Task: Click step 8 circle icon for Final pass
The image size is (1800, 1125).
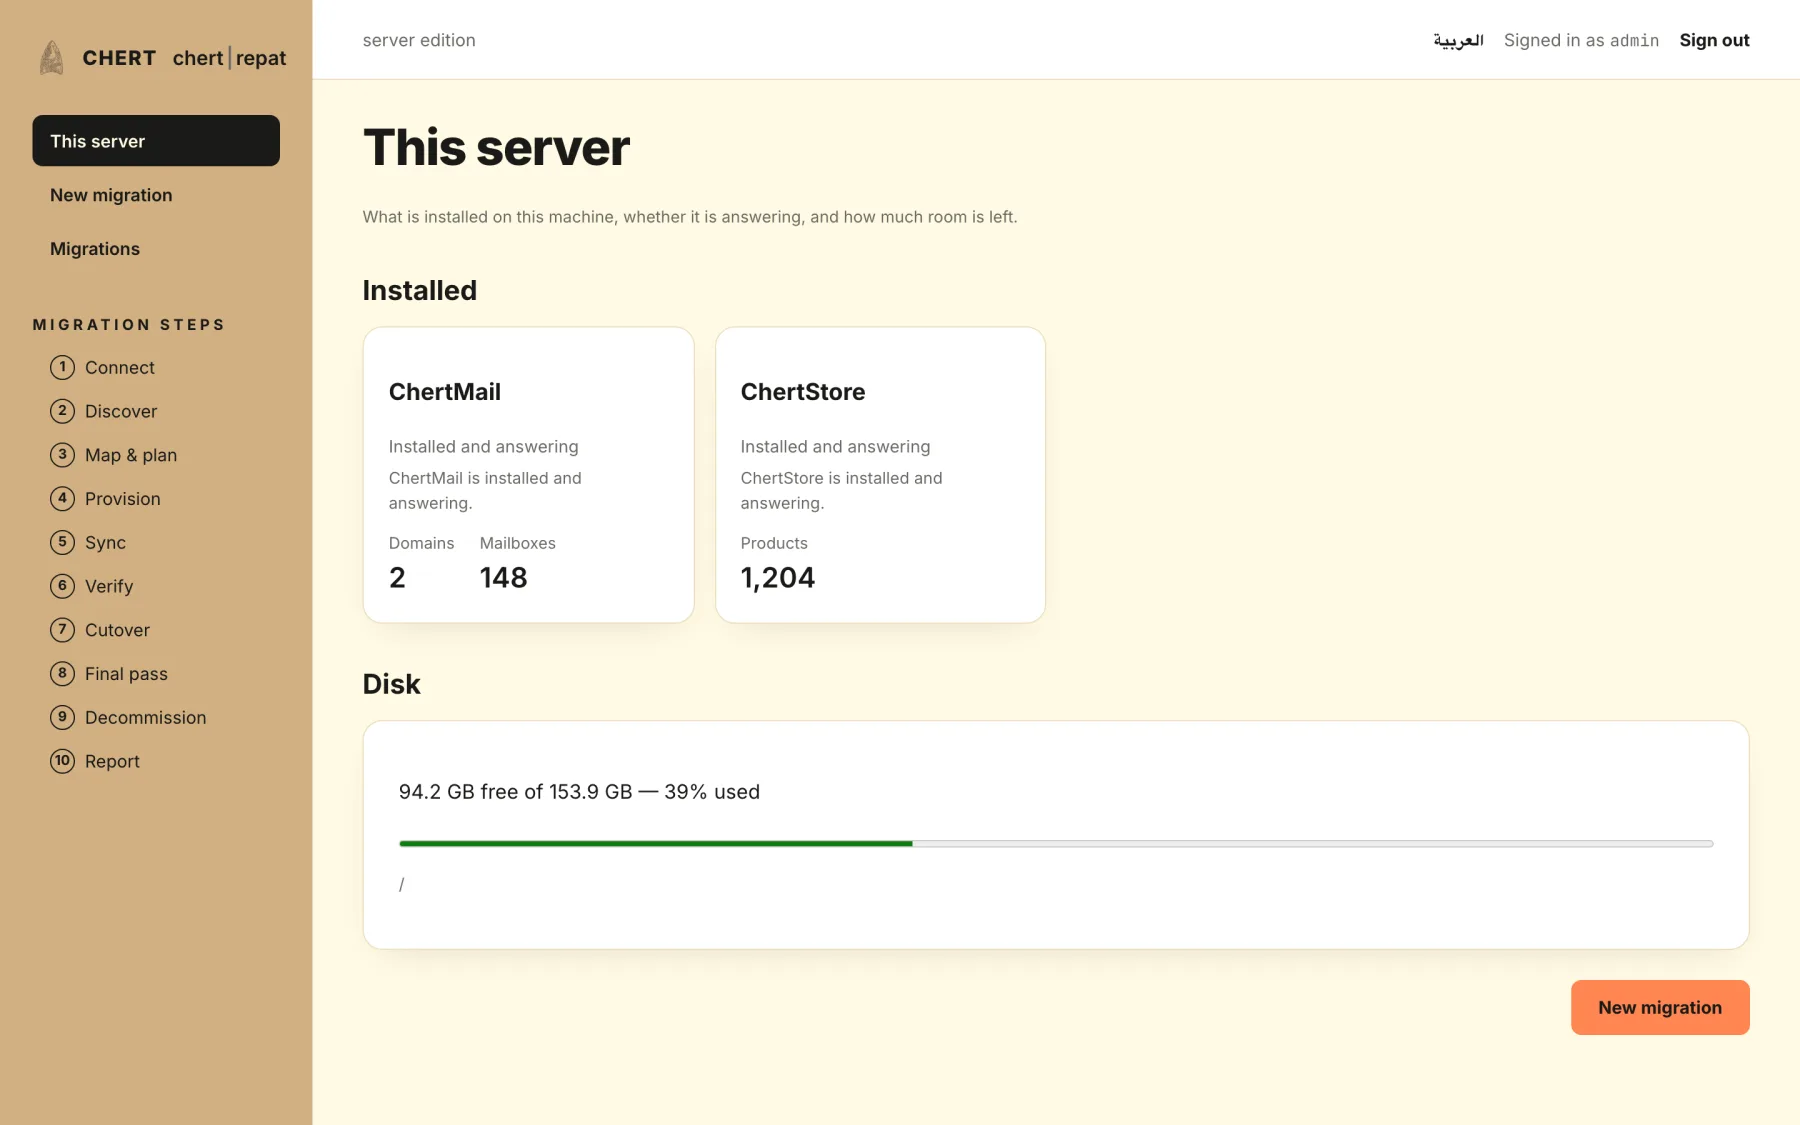Action: pos(62,673)
